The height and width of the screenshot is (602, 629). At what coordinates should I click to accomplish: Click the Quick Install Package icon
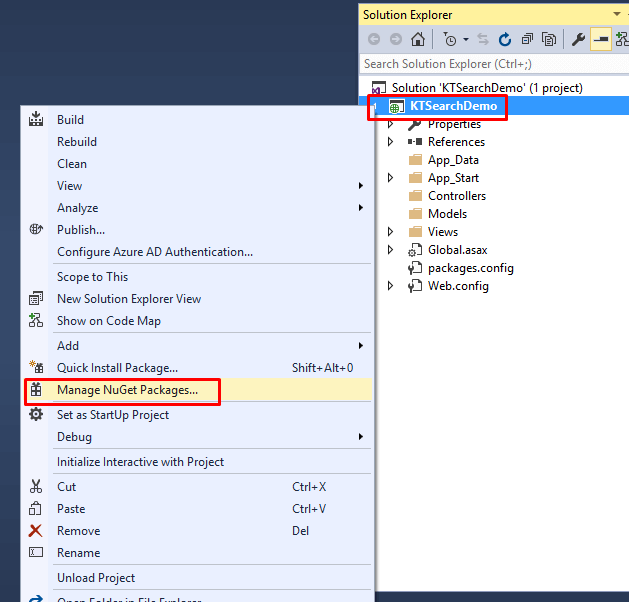tap(36, 367)
